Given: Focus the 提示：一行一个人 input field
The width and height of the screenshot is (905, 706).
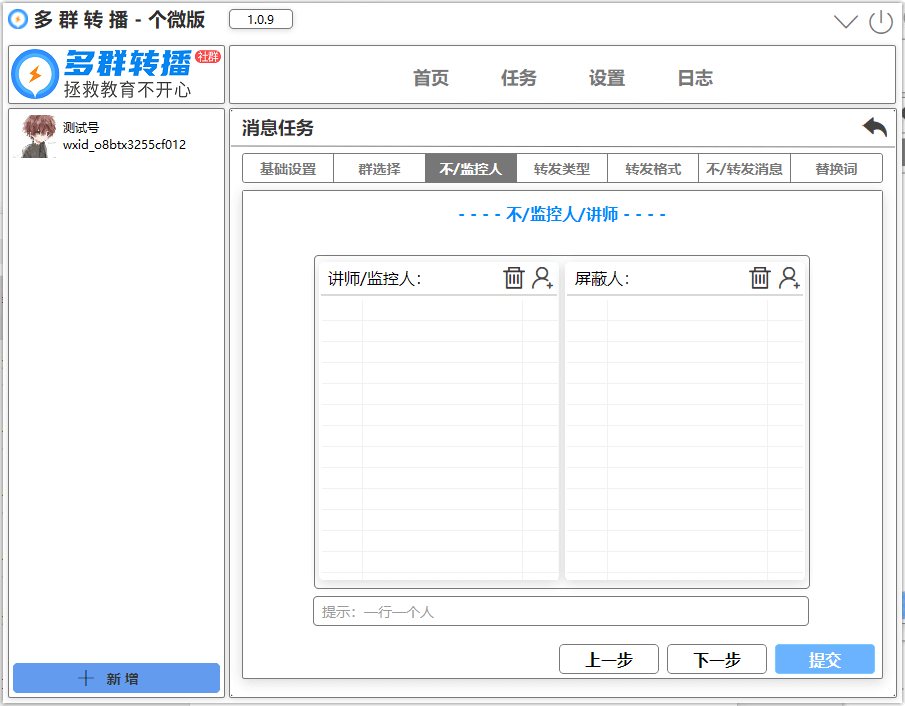Looking at the screenshot, I should (x=561, y=611).
